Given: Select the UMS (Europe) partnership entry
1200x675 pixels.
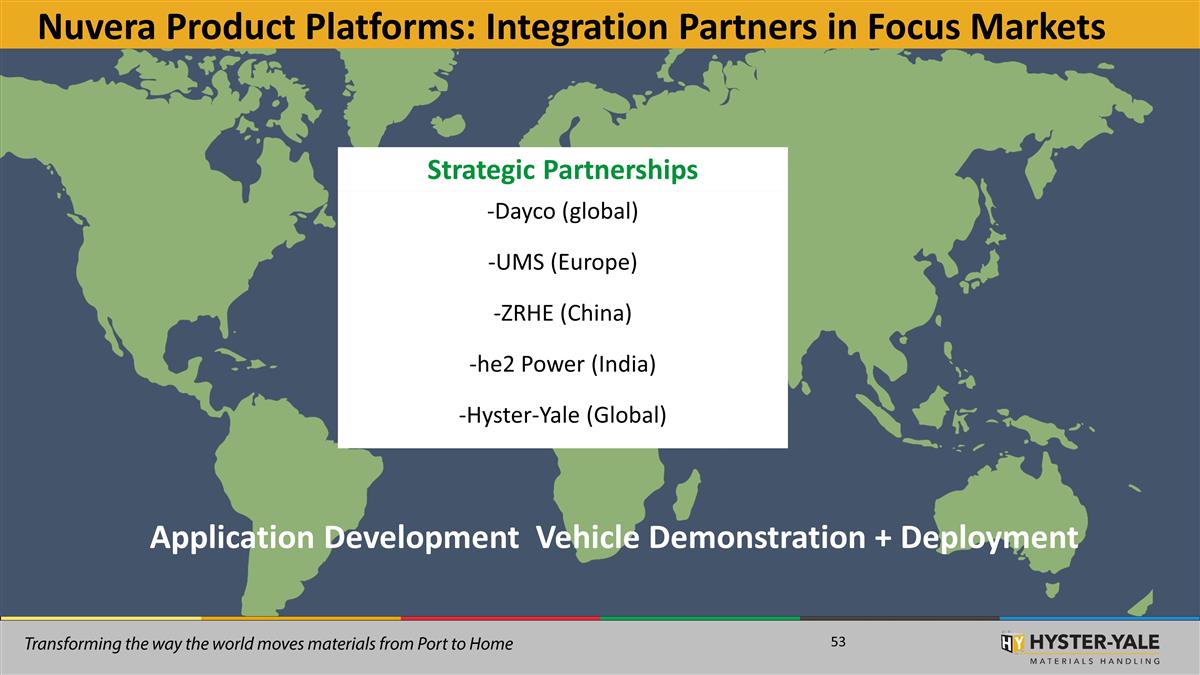Looking at the screenshot, I should coord(563,262).
